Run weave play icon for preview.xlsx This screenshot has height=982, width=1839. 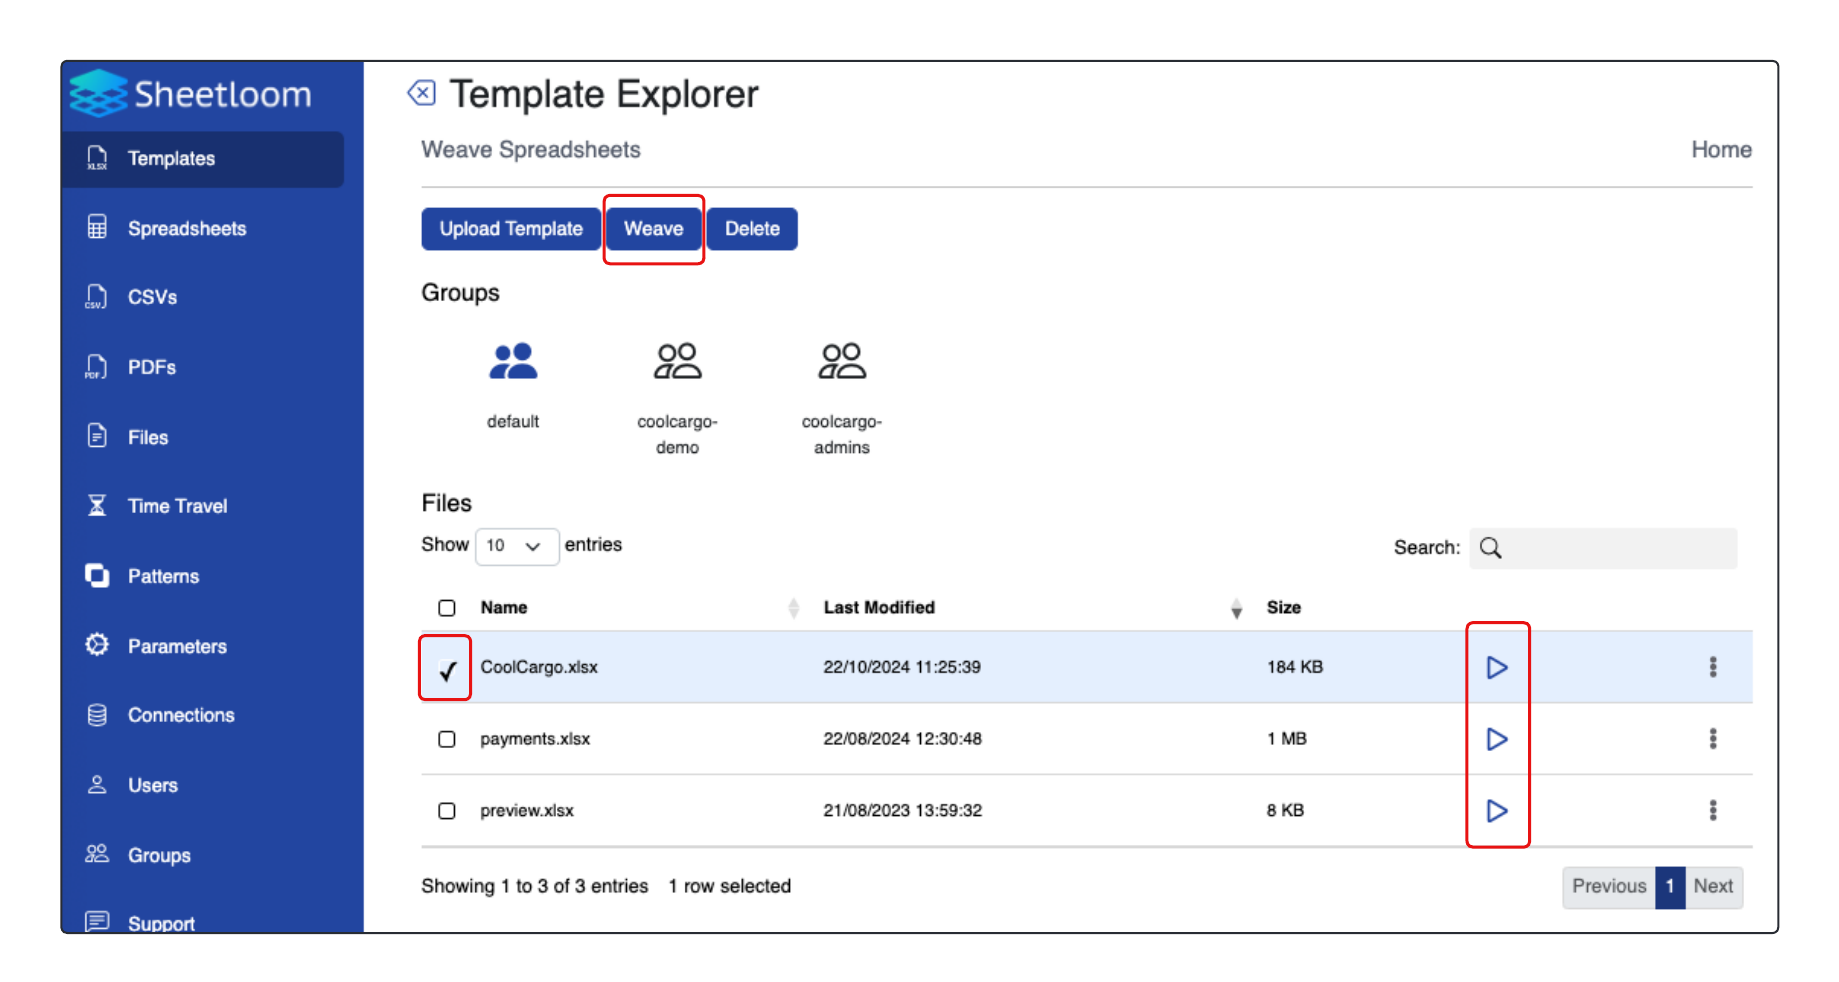(x=1497, y=810)
